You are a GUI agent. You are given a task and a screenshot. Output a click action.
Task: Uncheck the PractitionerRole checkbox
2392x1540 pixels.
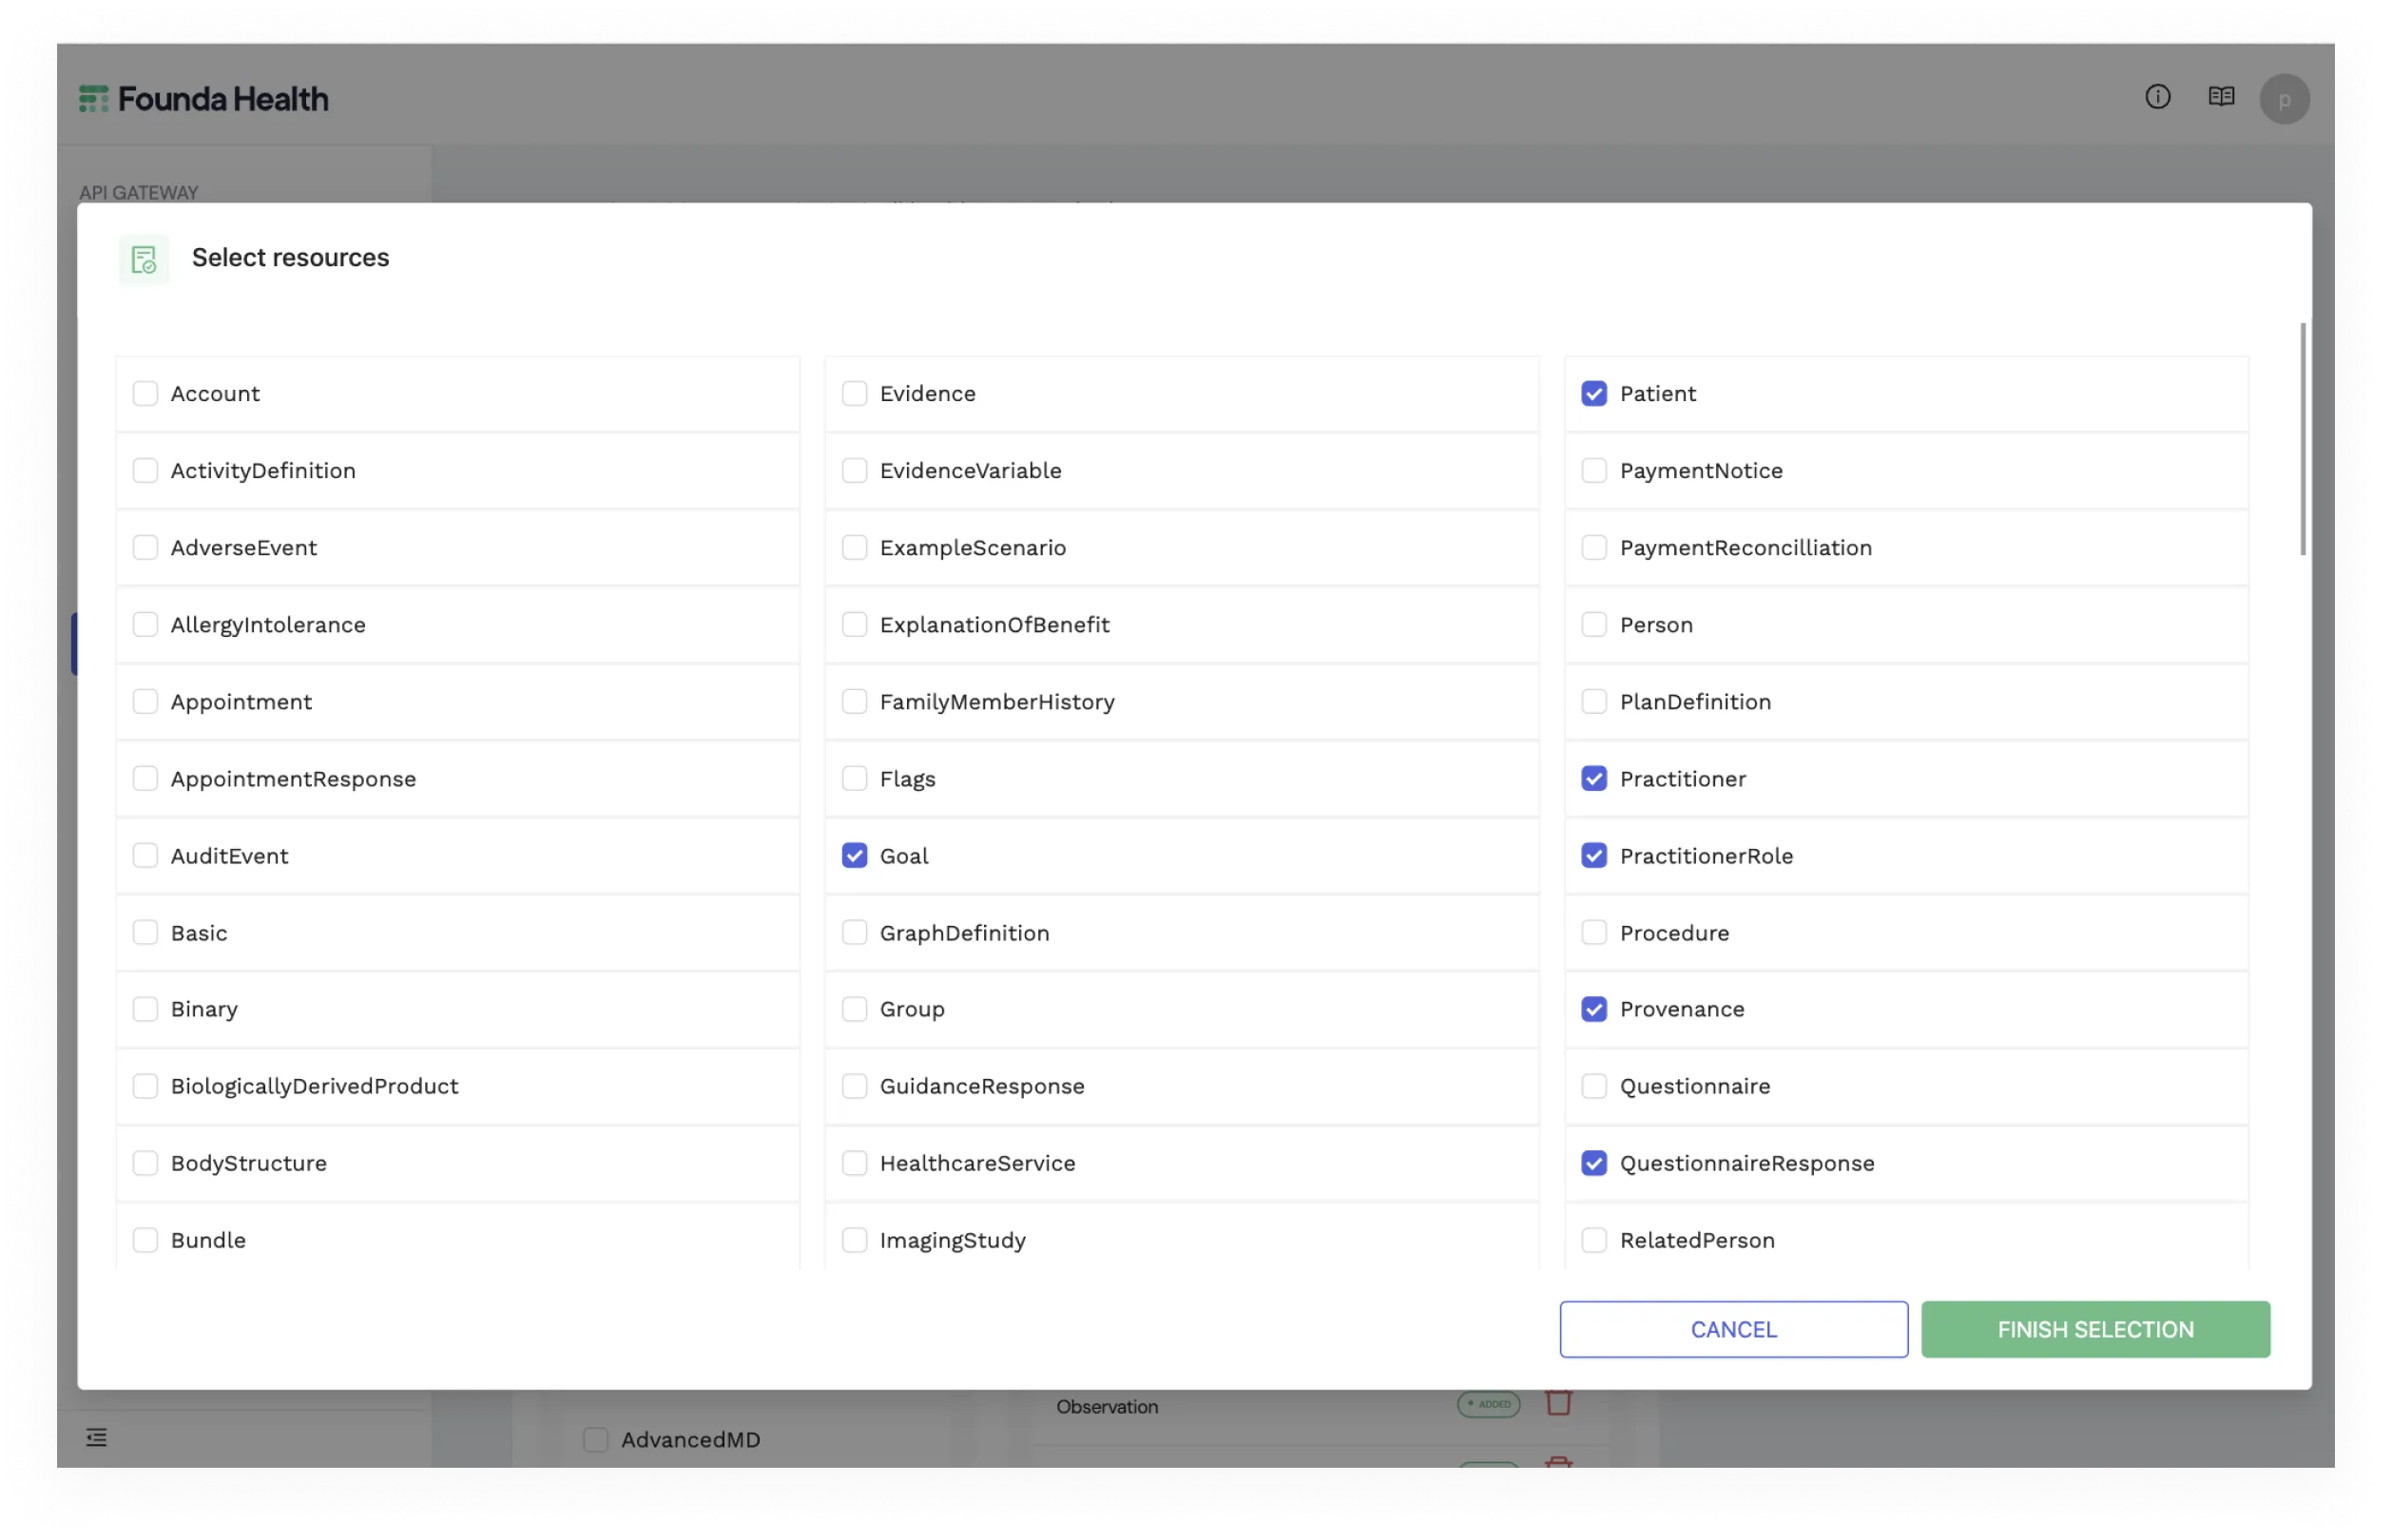1593,855
